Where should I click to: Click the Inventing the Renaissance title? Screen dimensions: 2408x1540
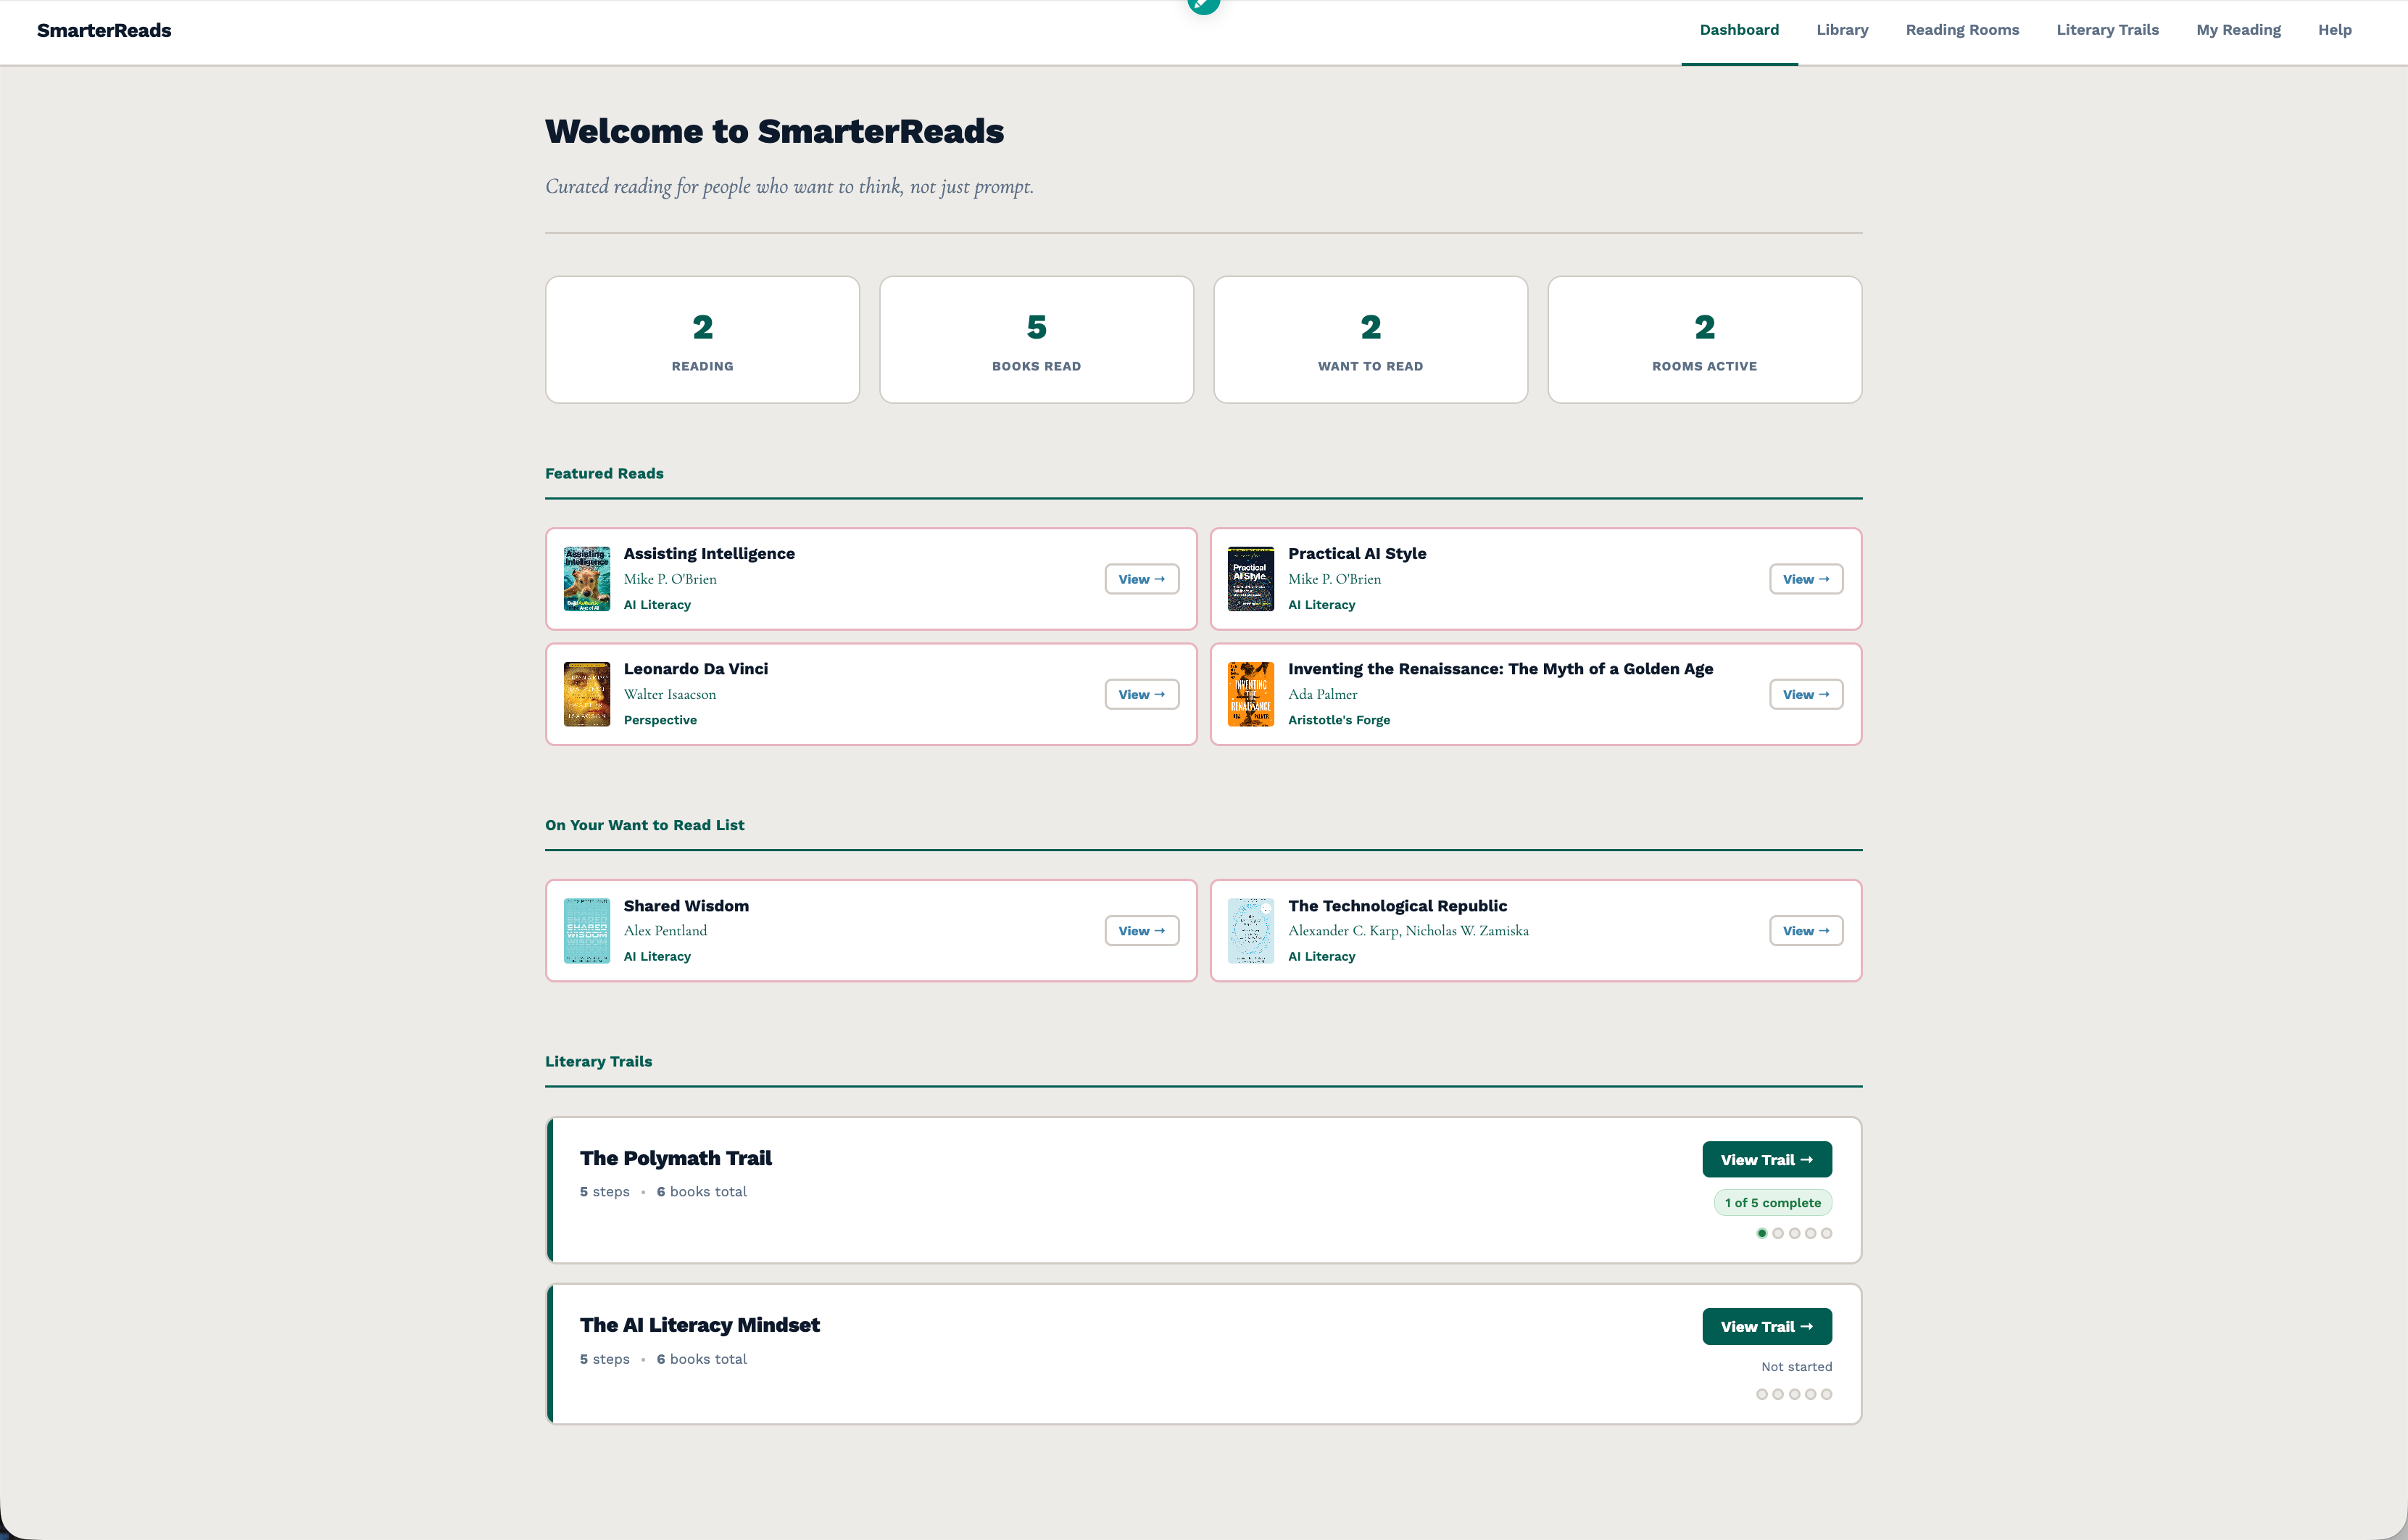[1500, 669]
